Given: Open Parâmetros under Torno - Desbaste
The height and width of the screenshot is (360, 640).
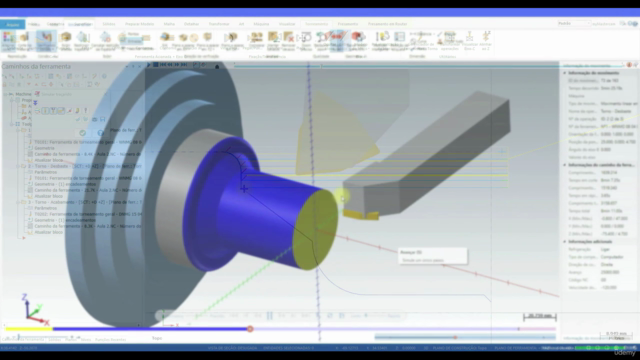Looking at the screenshot, I should point(45,172).
